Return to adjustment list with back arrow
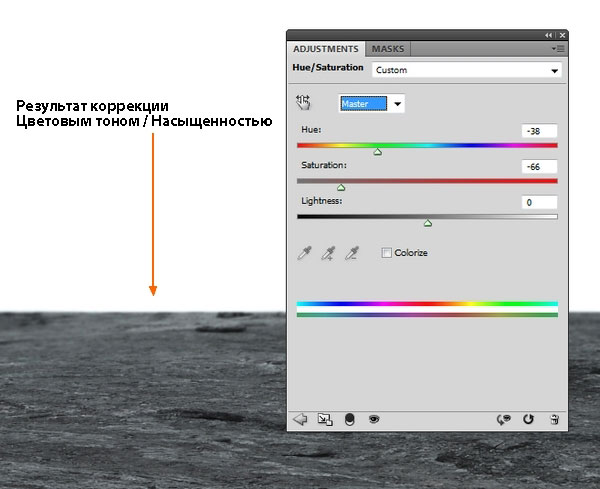600x489 pixels. tap(300, 419)
